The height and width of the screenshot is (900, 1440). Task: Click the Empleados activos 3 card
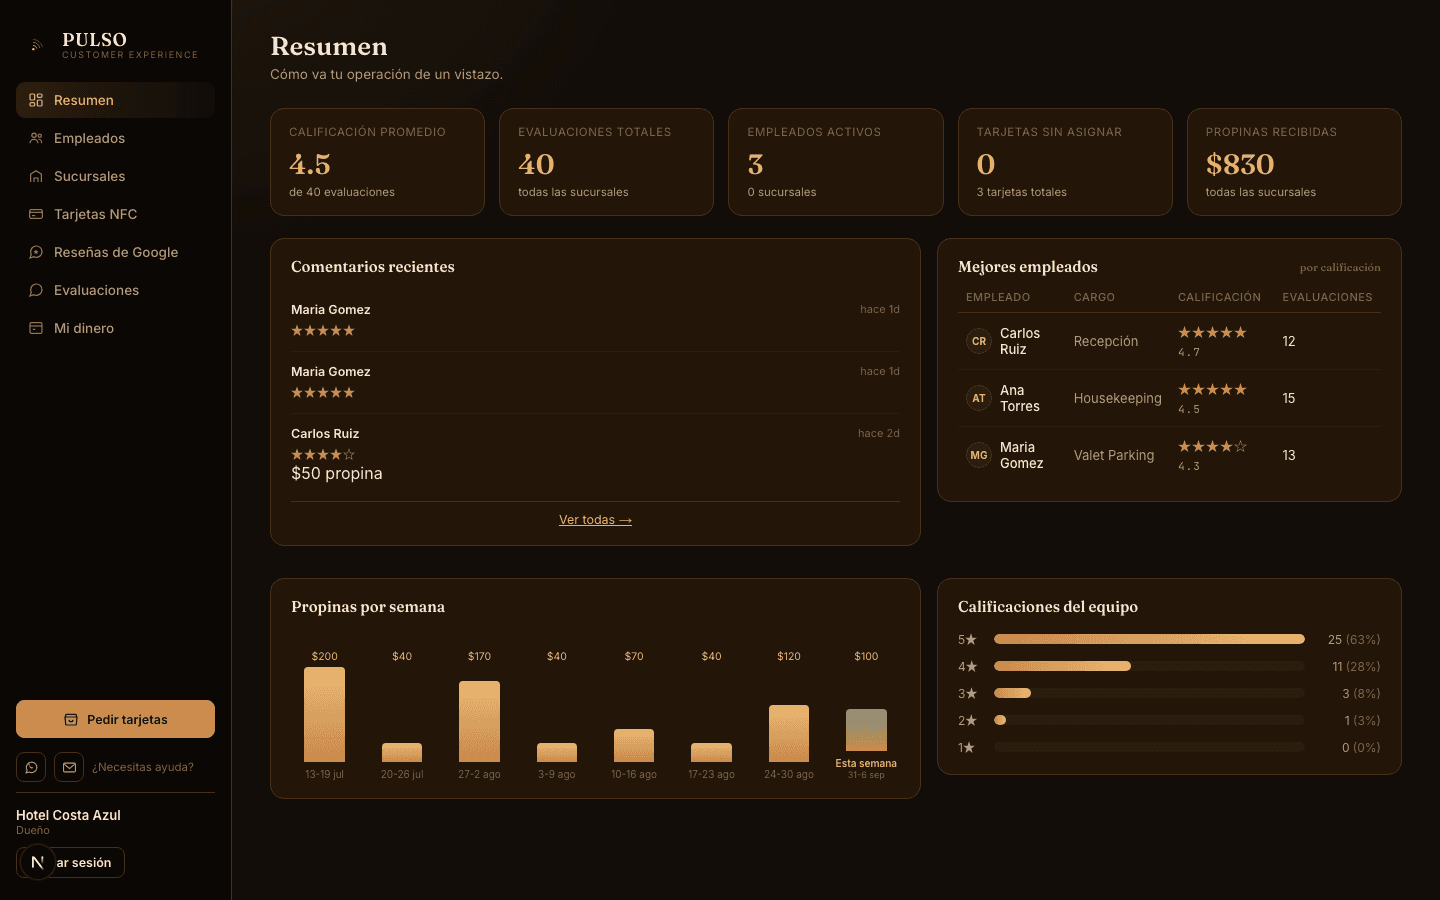[836, 162]
